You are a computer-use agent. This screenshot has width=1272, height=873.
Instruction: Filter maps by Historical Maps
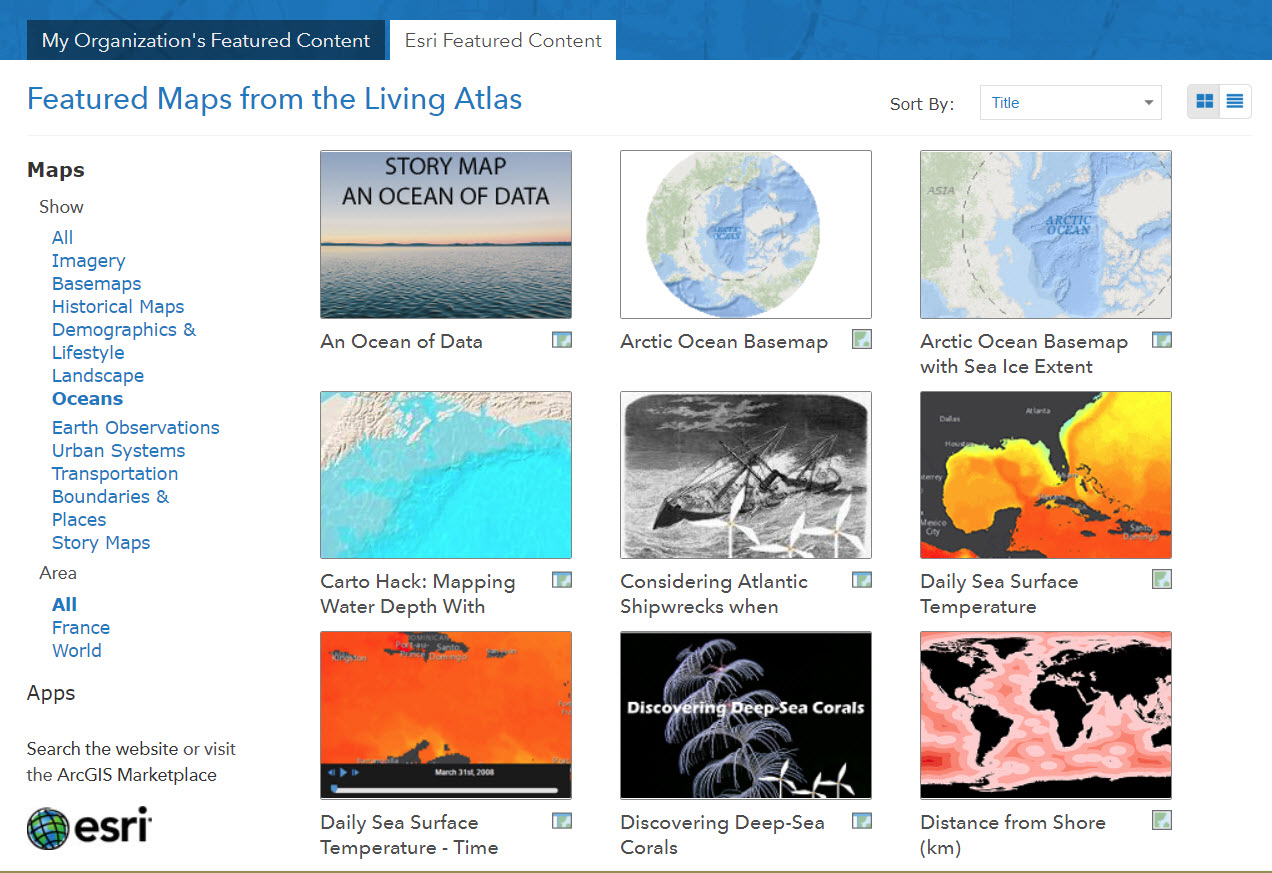click(118, 306)
